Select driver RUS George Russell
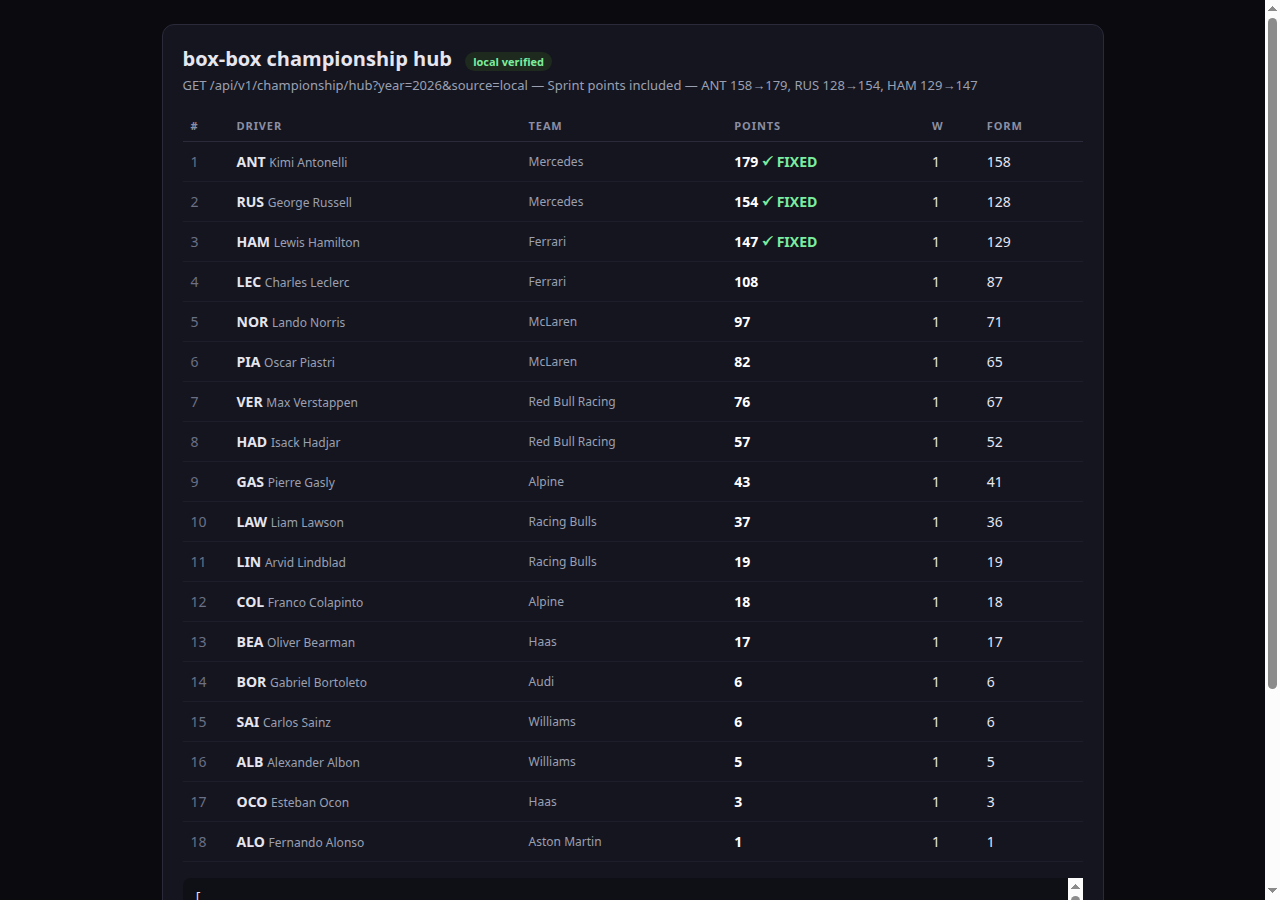 pyautogui.click(x=294, y=202)
